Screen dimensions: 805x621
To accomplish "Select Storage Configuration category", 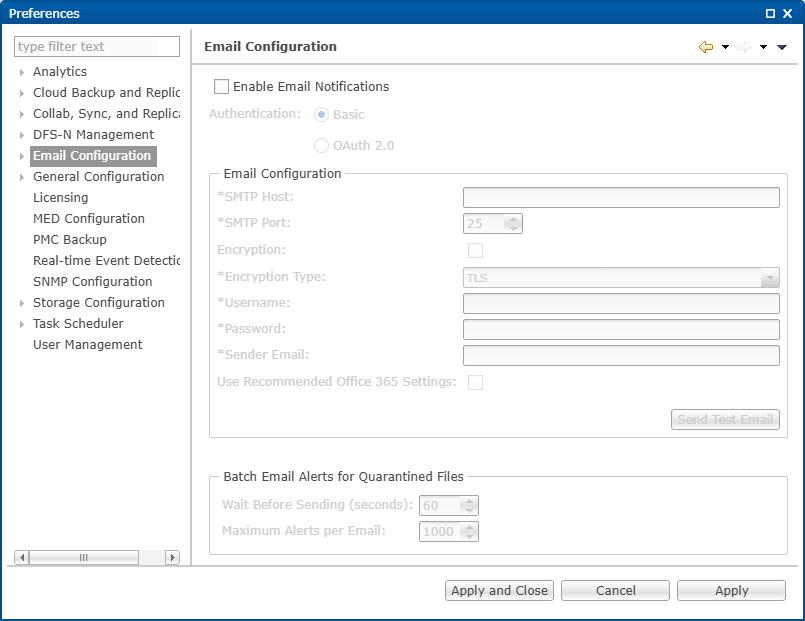I will pyautogui.click(x=99, y=303).
